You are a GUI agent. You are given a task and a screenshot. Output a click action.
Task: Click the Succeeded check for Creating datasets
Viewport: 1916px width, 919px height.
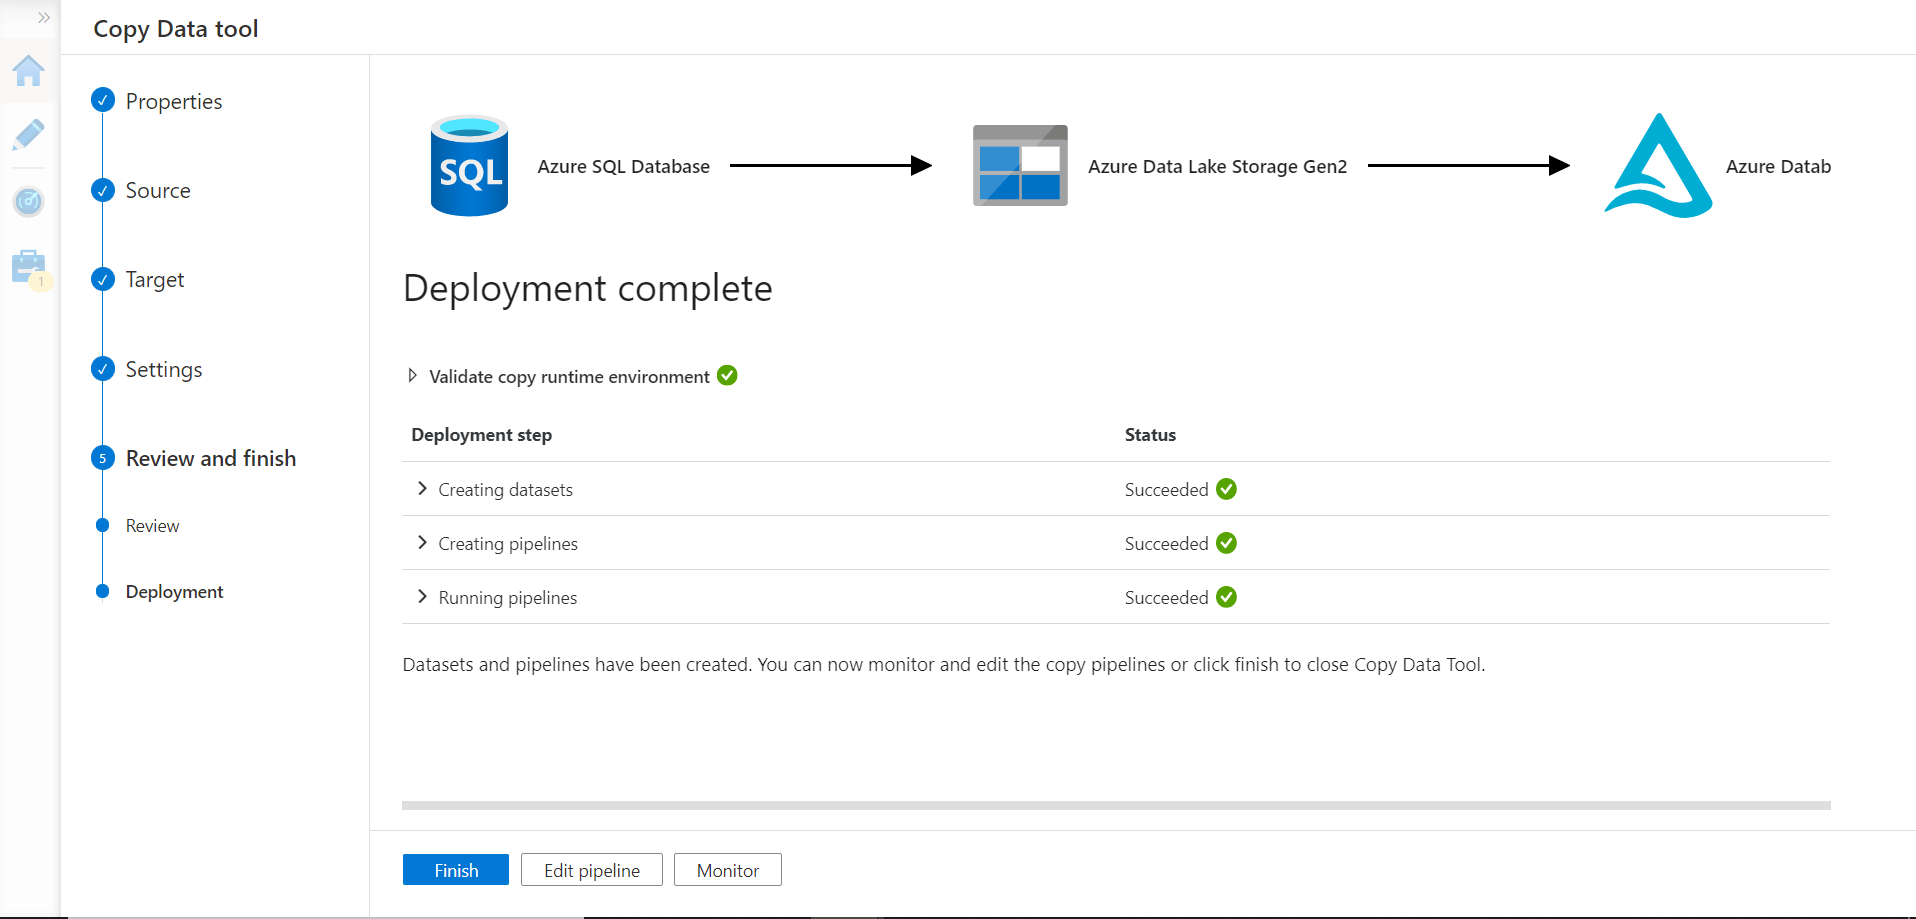1226,489
